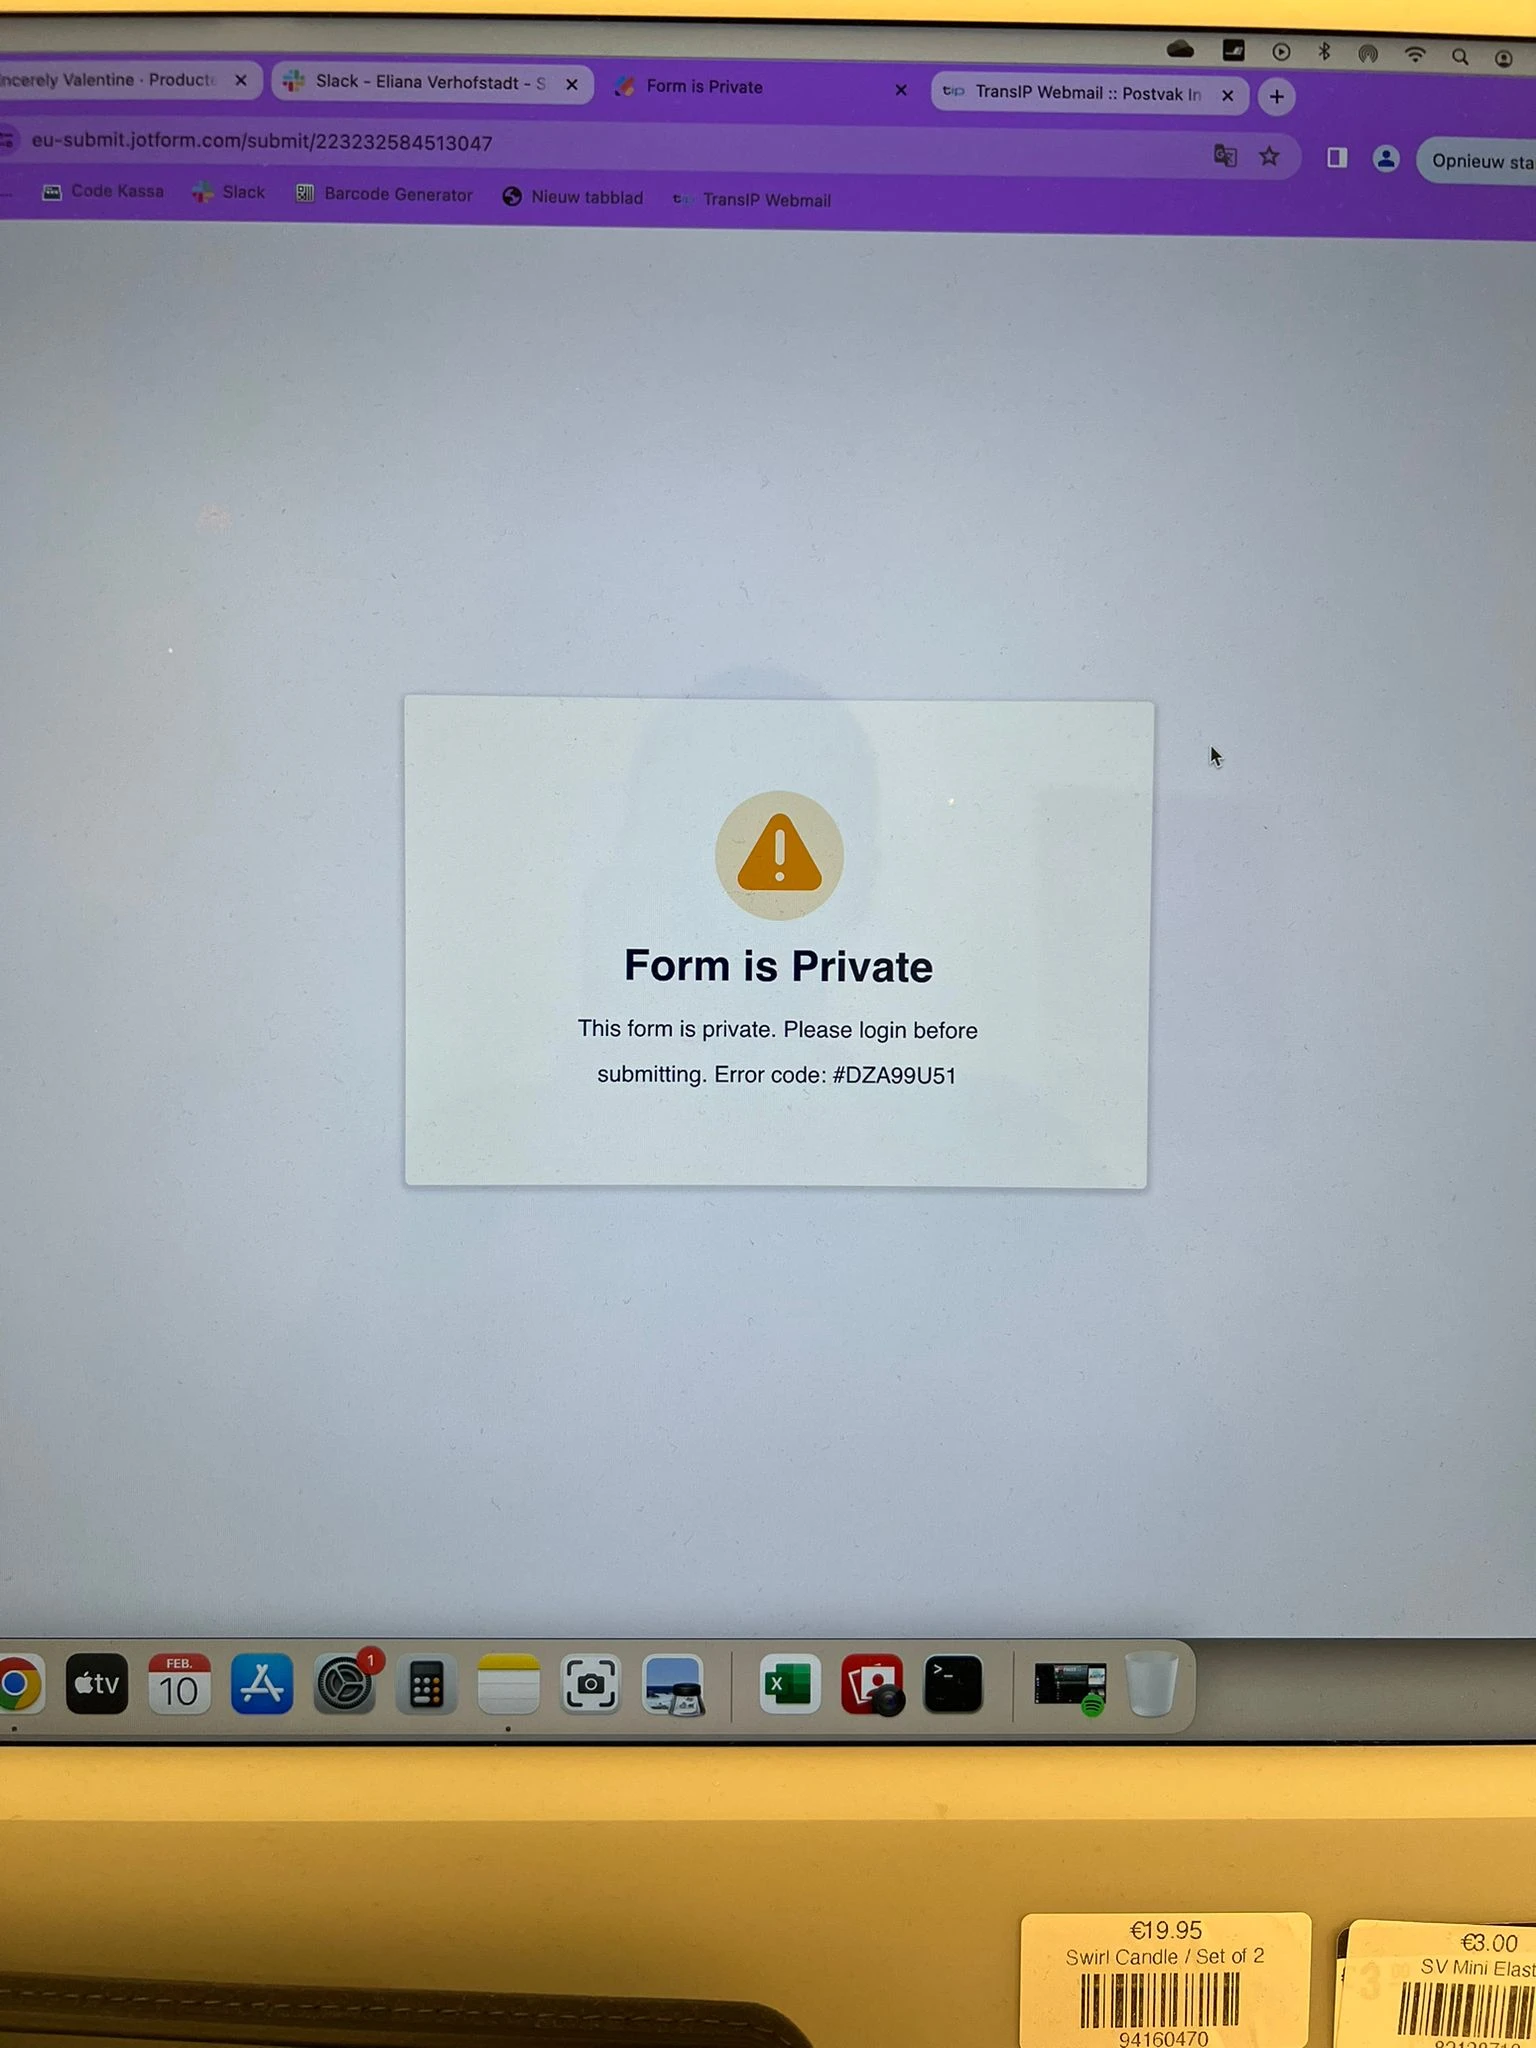Close the Form is Private tab

pos(901,90)
